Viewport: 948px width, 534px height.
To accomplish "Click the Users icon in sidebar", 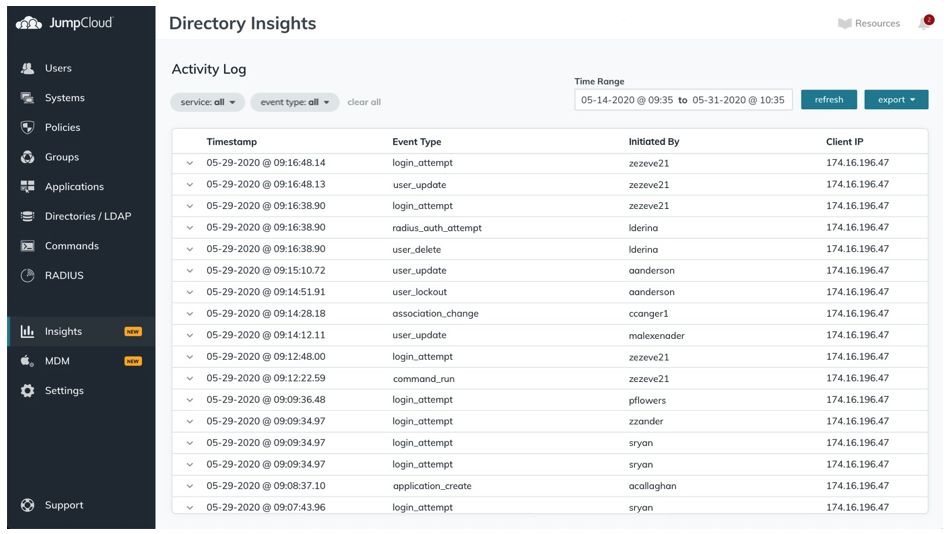I will tap(28, 68).
